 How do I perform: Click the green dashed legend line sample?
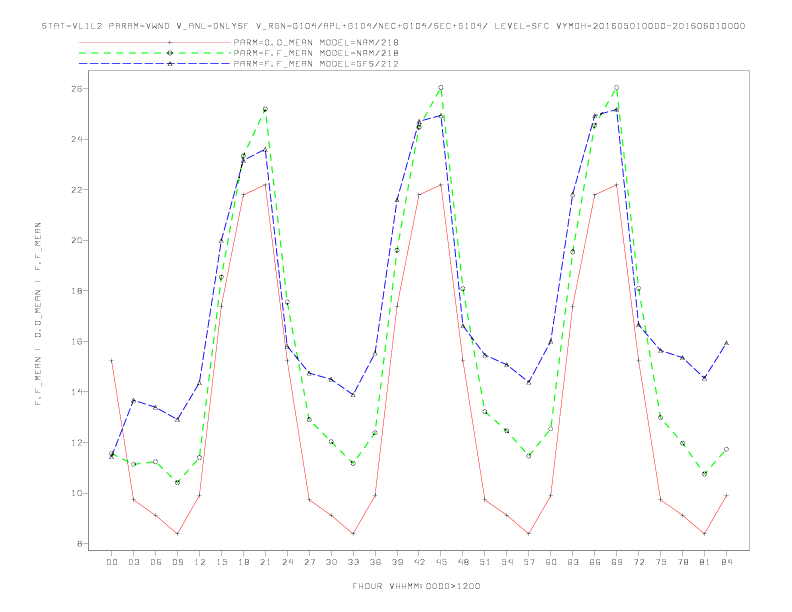(155, 53)
